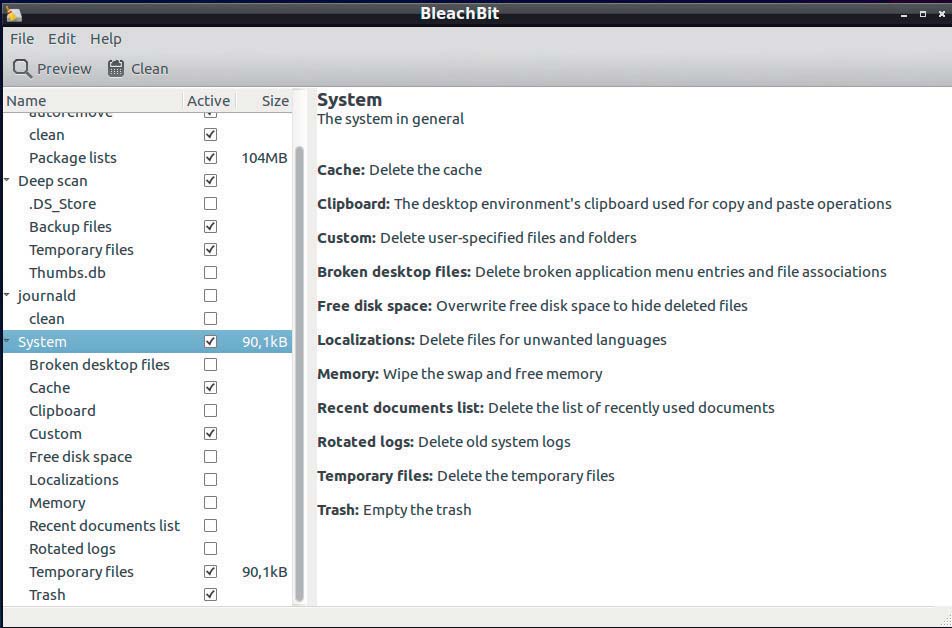Open the Help menu
The height and width of the screenshot is (628, 952).
(x=106, y=39)
